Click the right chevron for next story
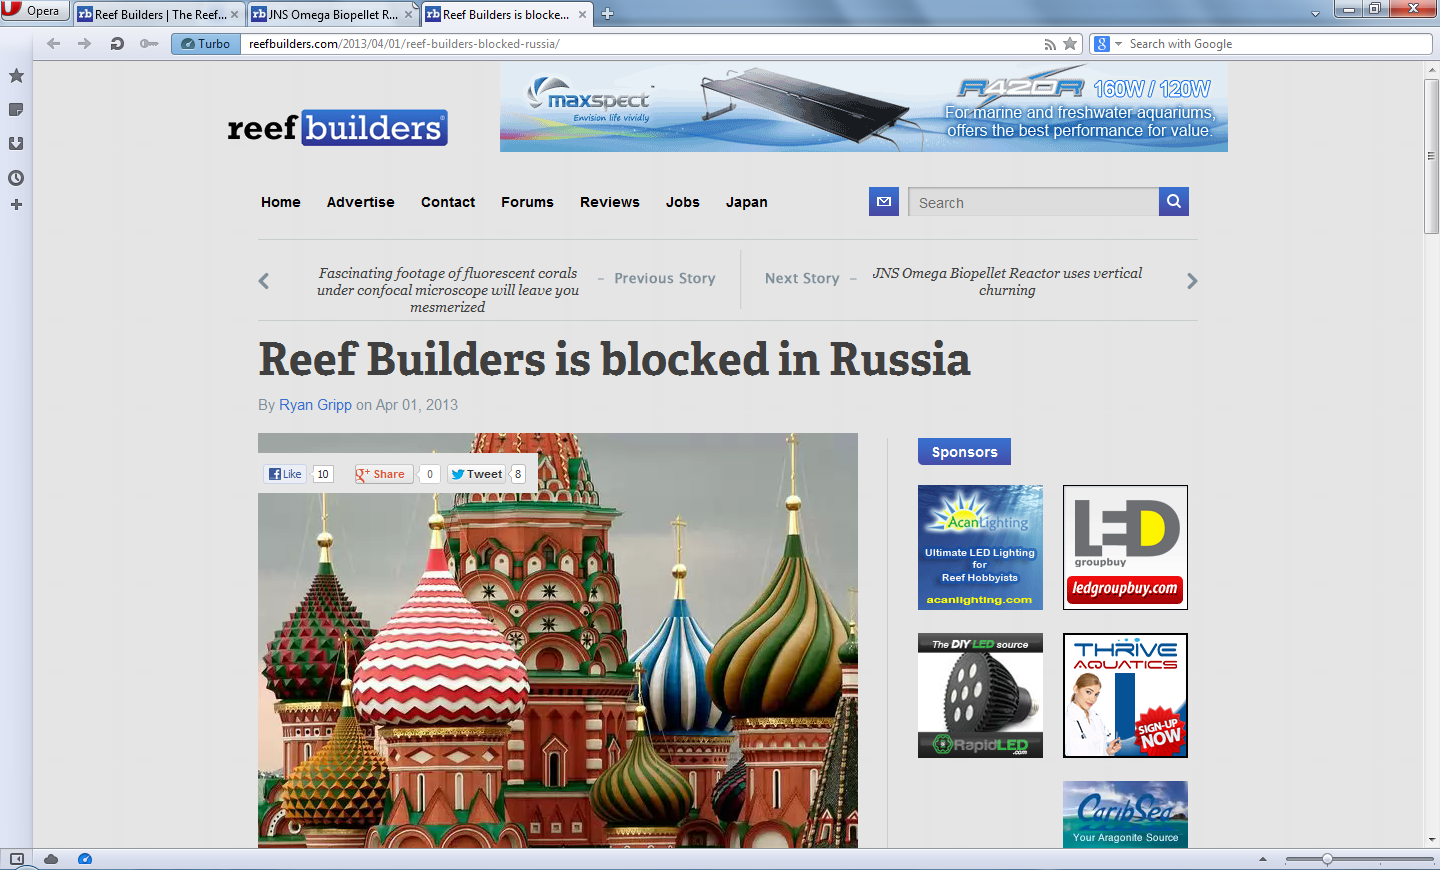The width and height of the screenshot is (1440, 870). 1192,281
